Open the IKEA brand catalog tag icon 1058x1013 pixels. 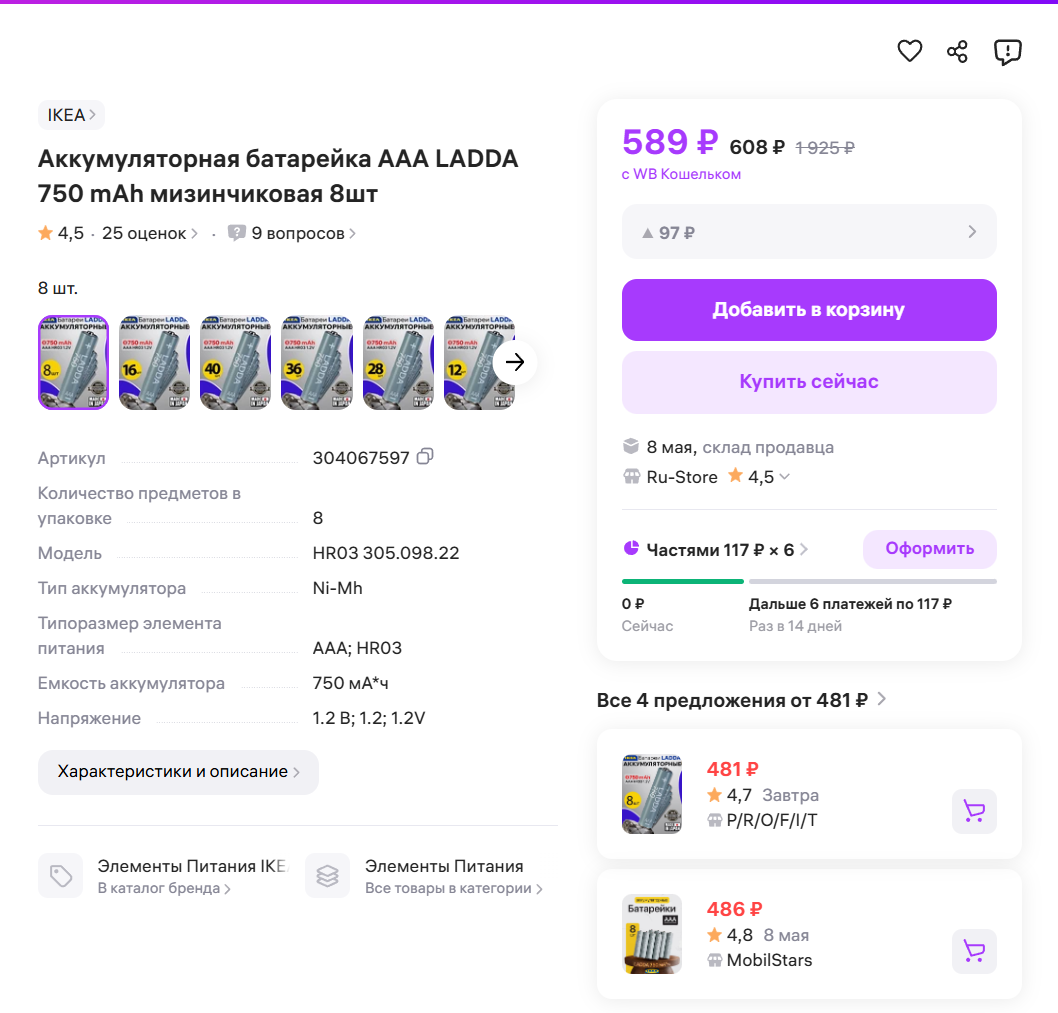[x=61, y=876]
